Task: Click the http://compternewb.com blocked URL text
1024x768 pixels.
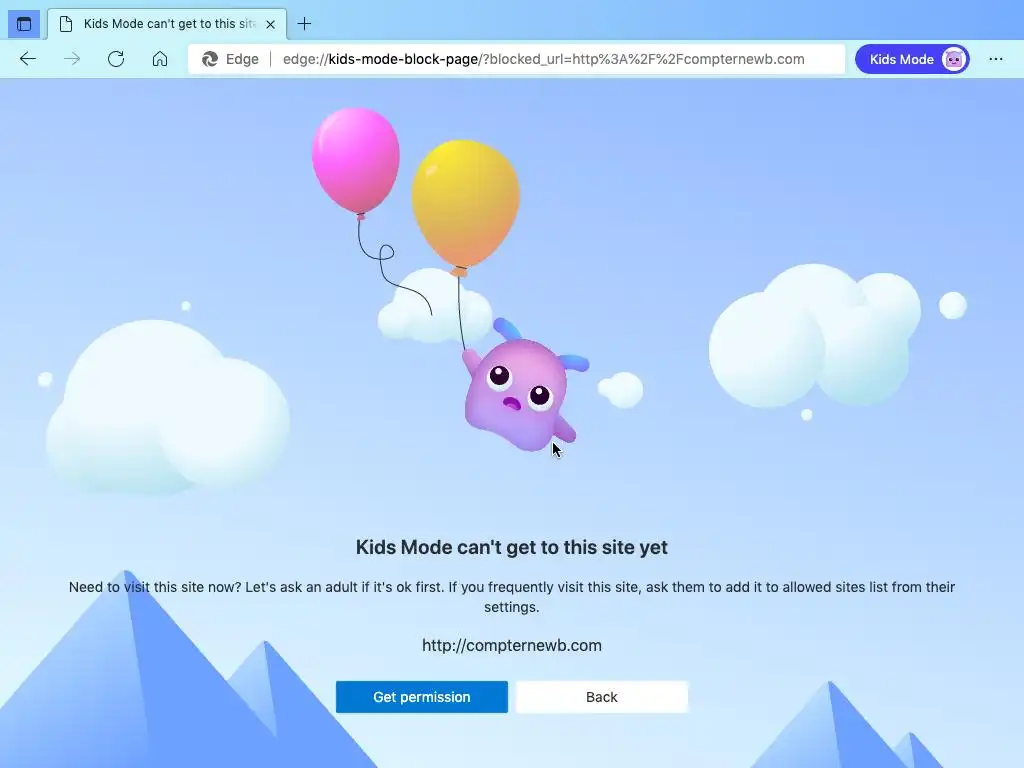Action: [511, 645]
